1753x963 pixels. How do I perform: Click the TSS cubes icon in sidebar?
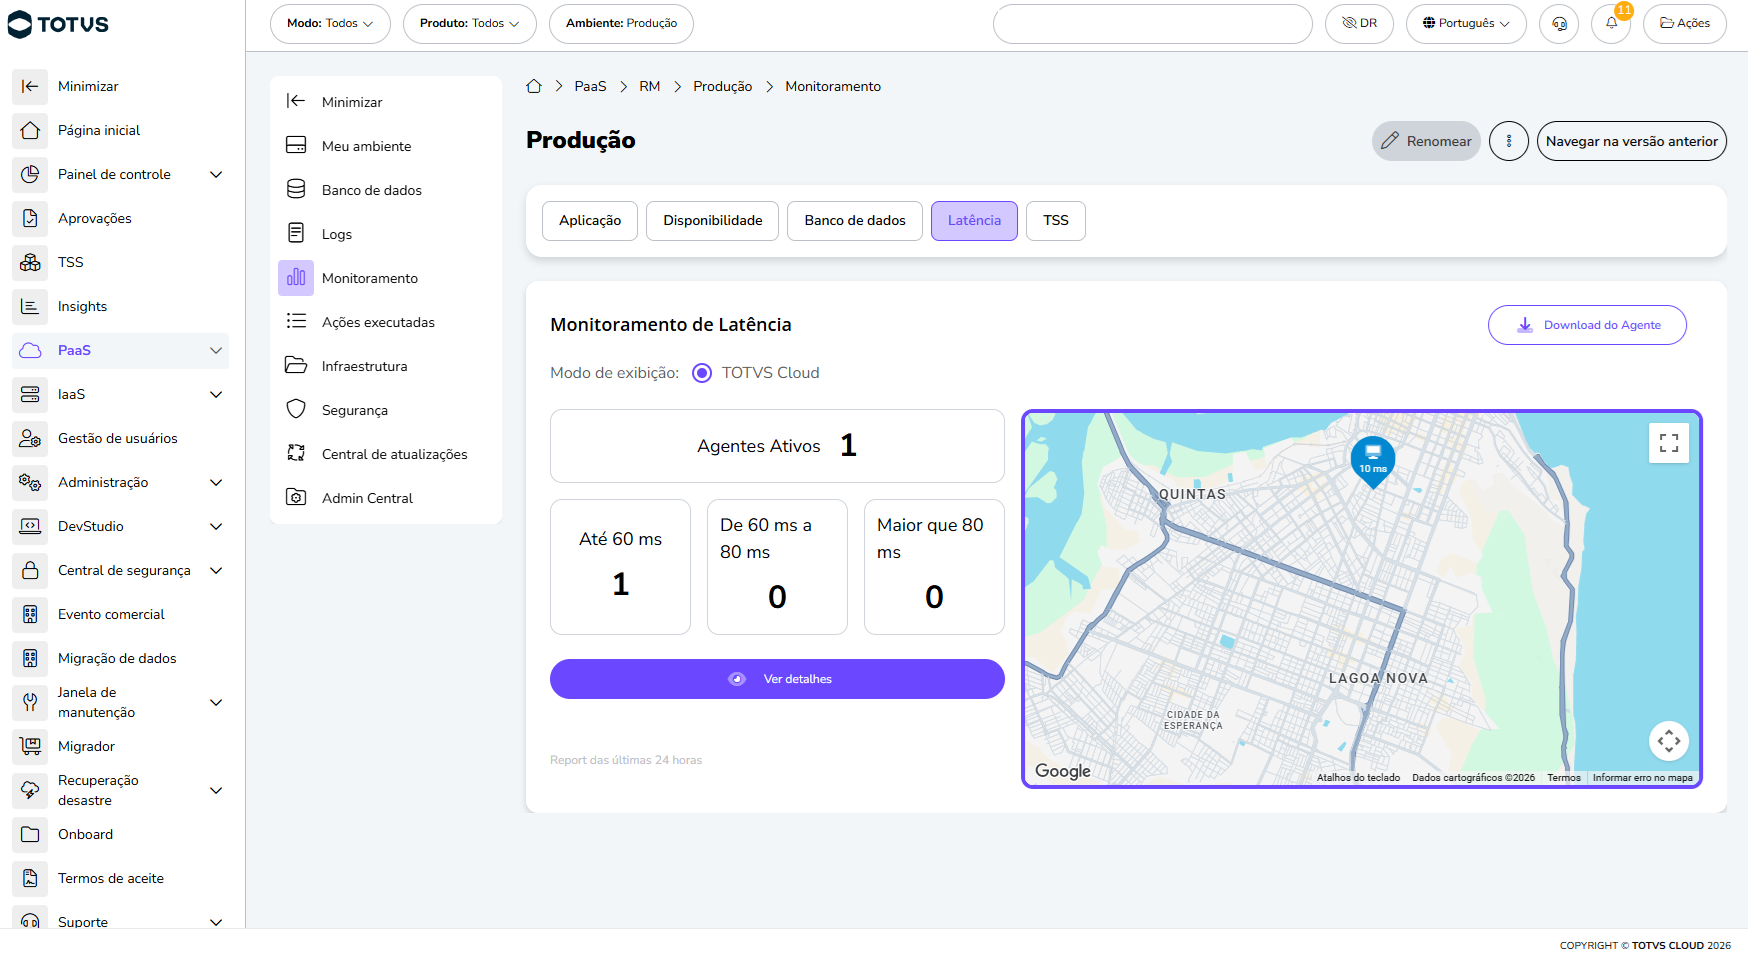point(30,262)
